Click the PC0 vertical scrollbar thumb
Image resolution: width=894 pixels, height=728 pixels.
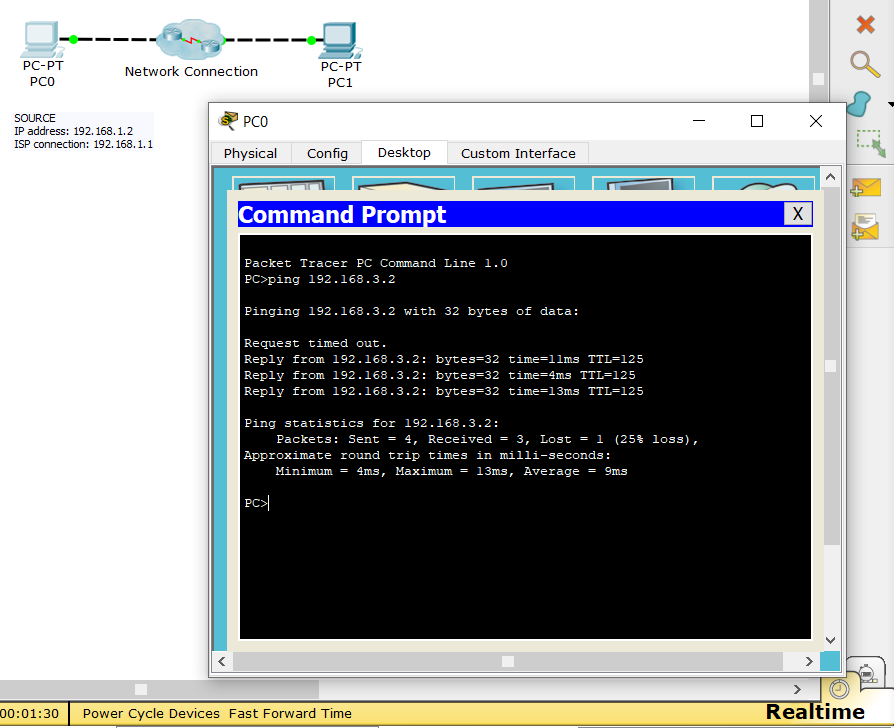pyautogui.click(x=830, y=366)
